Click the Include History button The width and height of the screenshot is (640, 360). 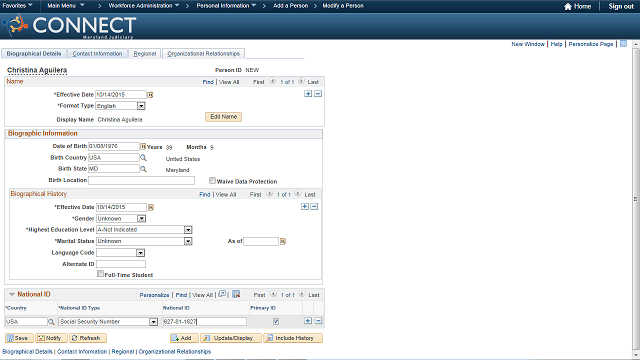tap(293, 338)
